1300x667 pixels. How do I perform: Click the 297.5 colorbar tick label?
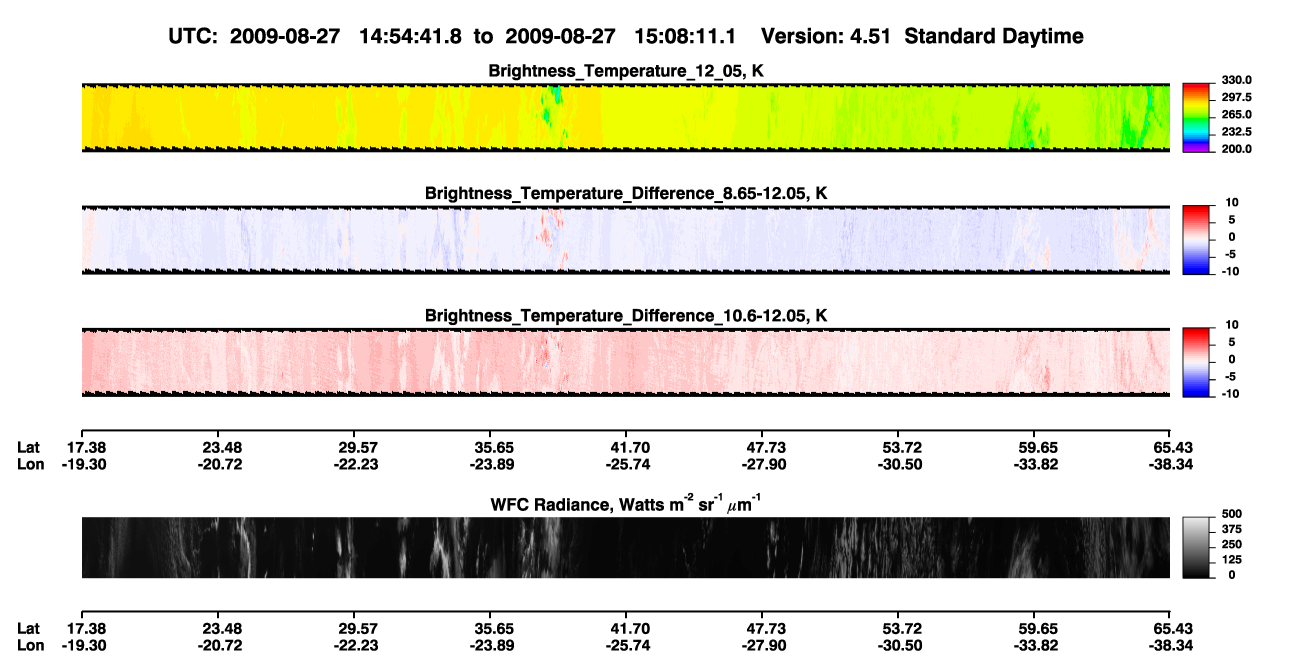1235,97
